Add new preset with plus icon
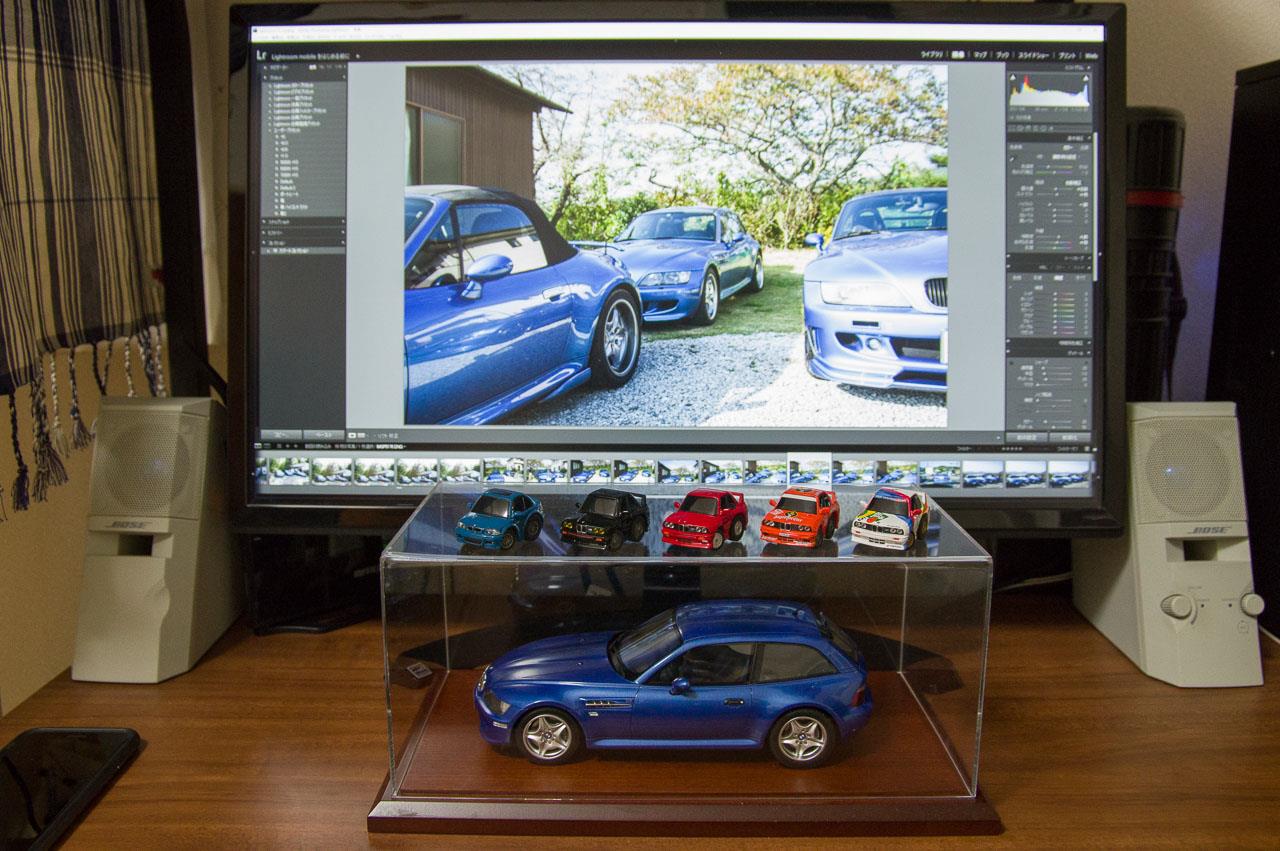Image resolution: width=1280 pixels, height=851 pixels. point(343,77)
